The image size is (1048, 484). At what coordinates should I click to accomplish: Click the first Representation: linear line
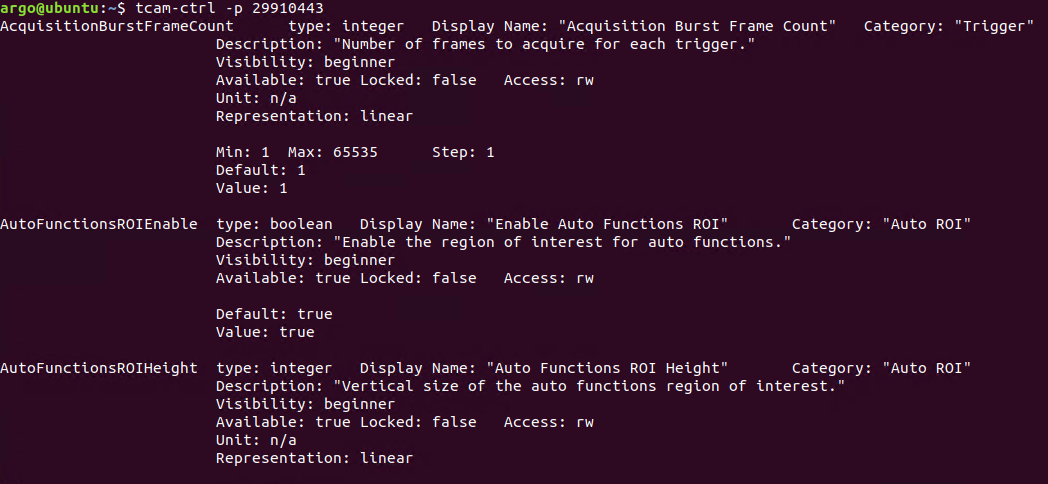tap(314, 116)
